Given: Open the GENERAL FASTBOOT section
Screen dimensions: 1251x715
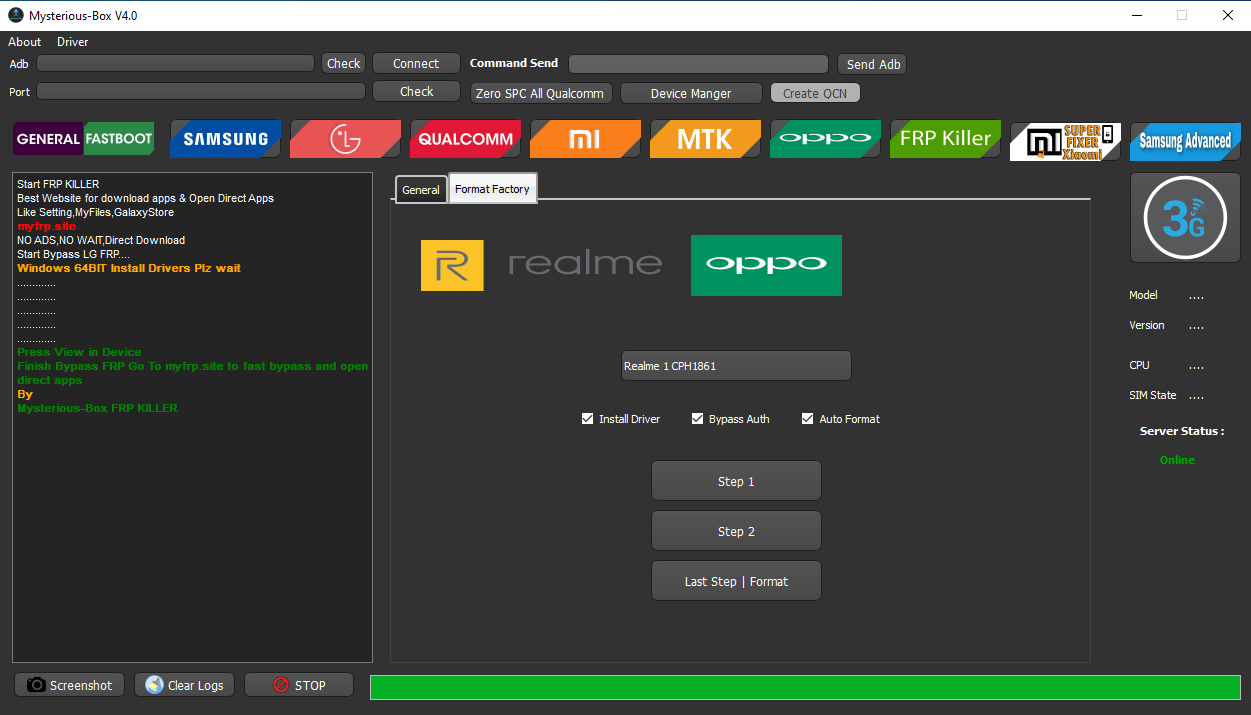Looking at the screenshot, I should pyautogui.click(x=82, y=139).
